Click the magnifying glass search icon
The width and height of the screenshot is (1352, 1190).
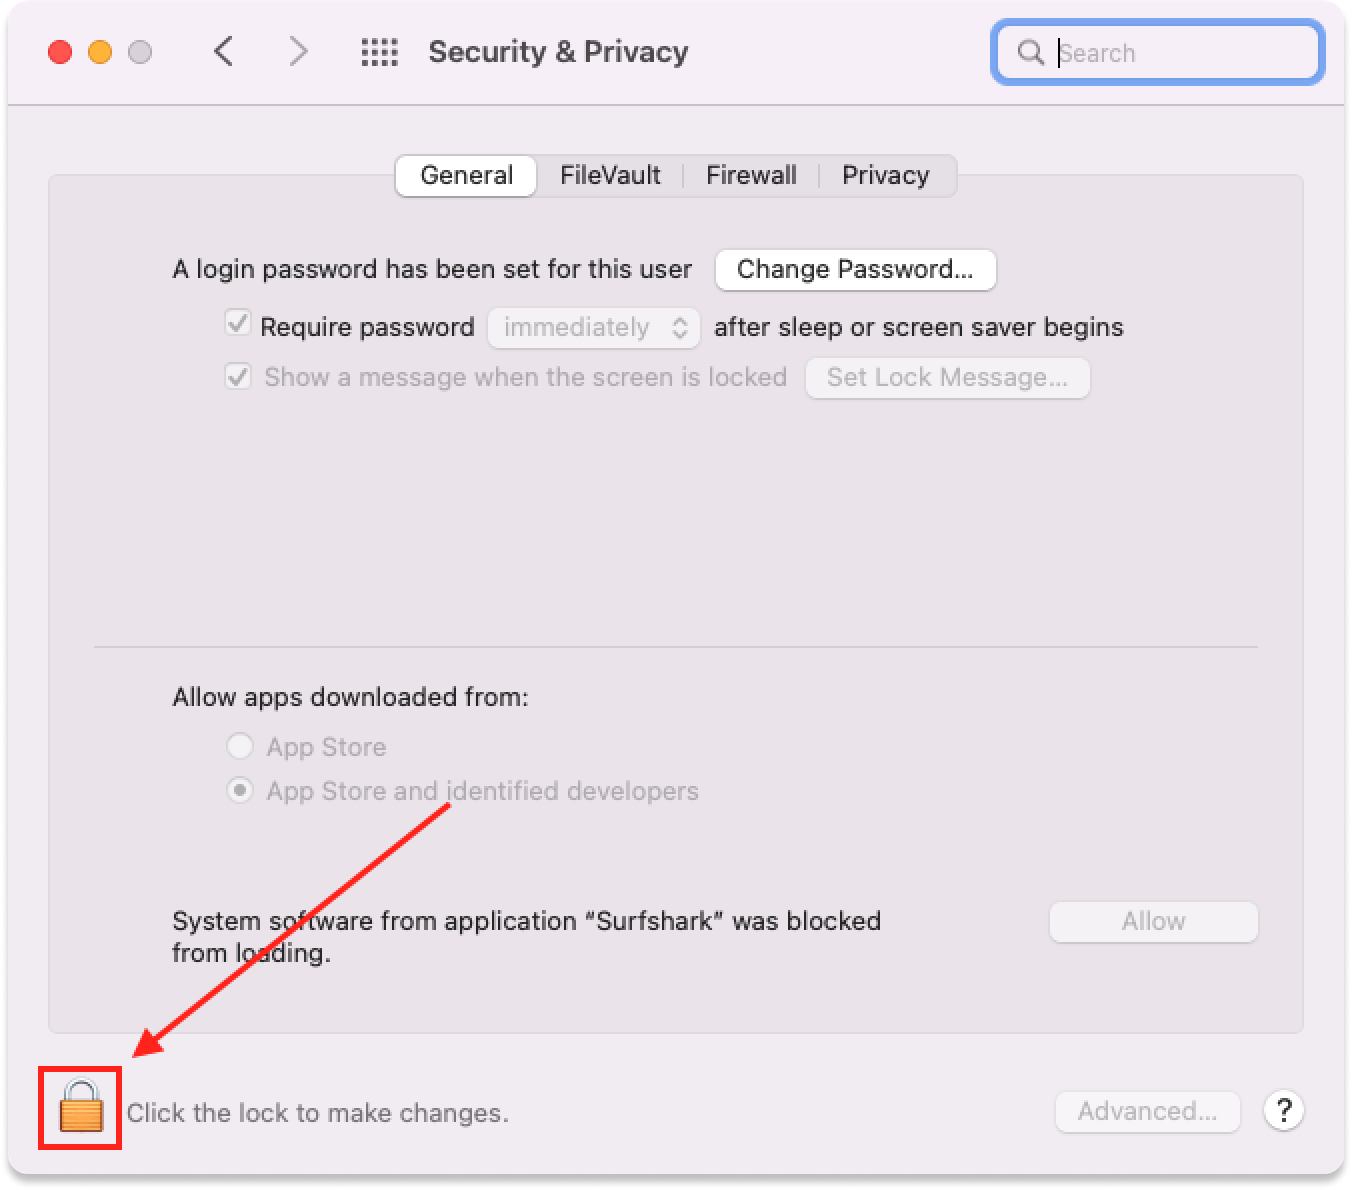pyautogui.click(x=1030, y=52)
